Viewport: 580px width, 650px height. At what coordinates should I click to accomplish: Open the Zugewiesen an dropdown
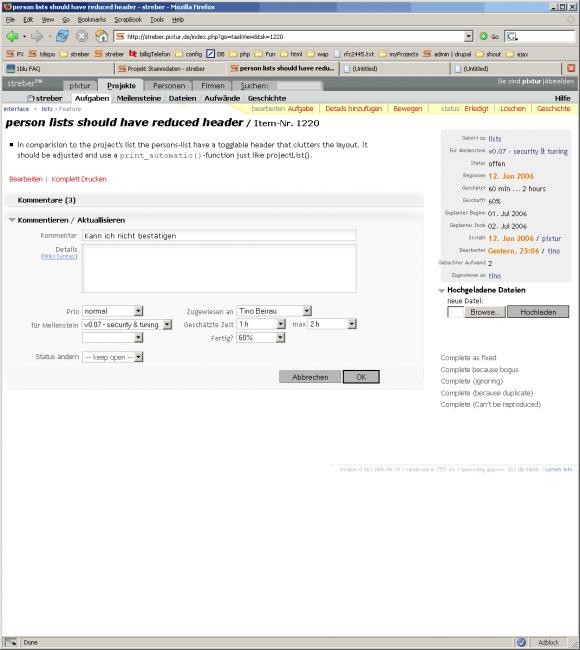(x=274, y=311)
